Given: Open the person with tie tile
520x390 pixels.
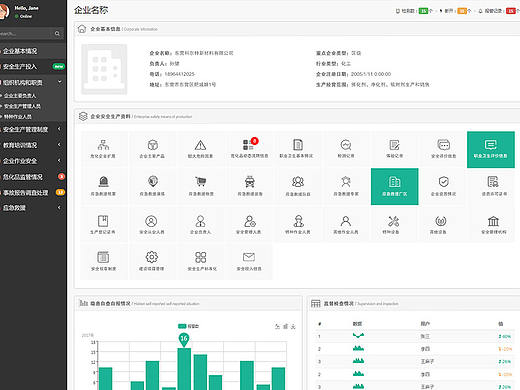Looking at the screenshot, I should point(200,224).
